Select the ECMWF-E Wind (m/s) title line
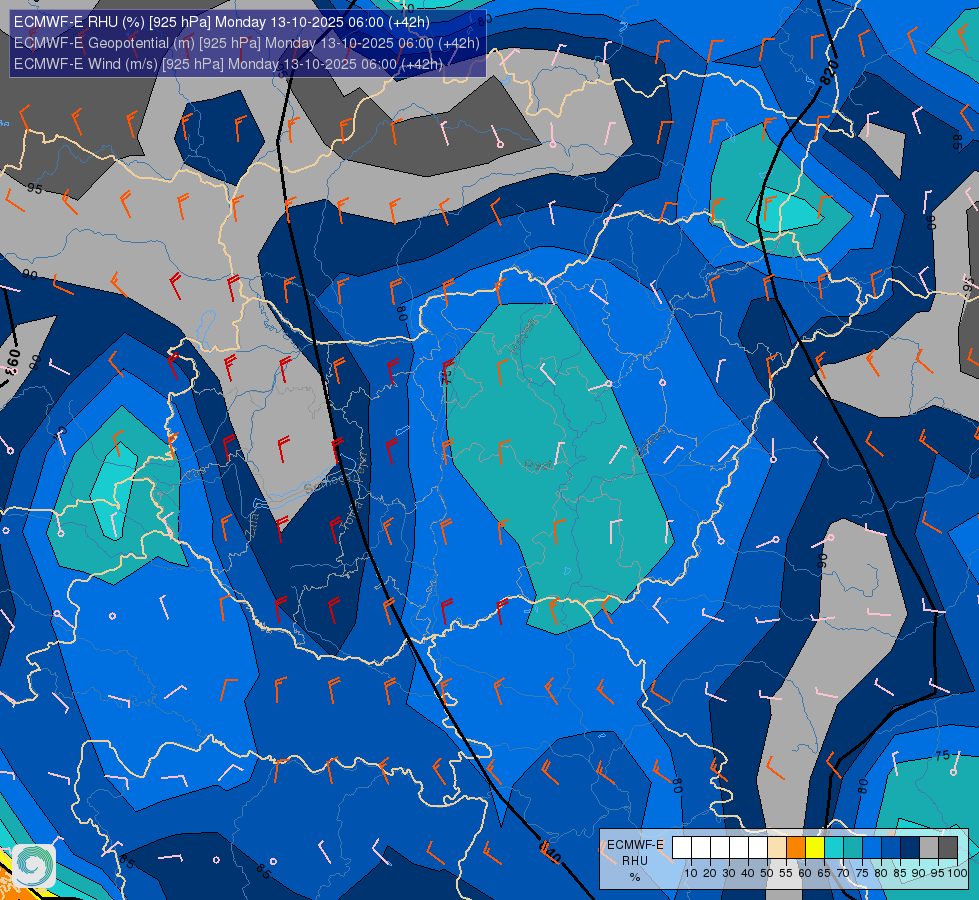 pos(228,64)
